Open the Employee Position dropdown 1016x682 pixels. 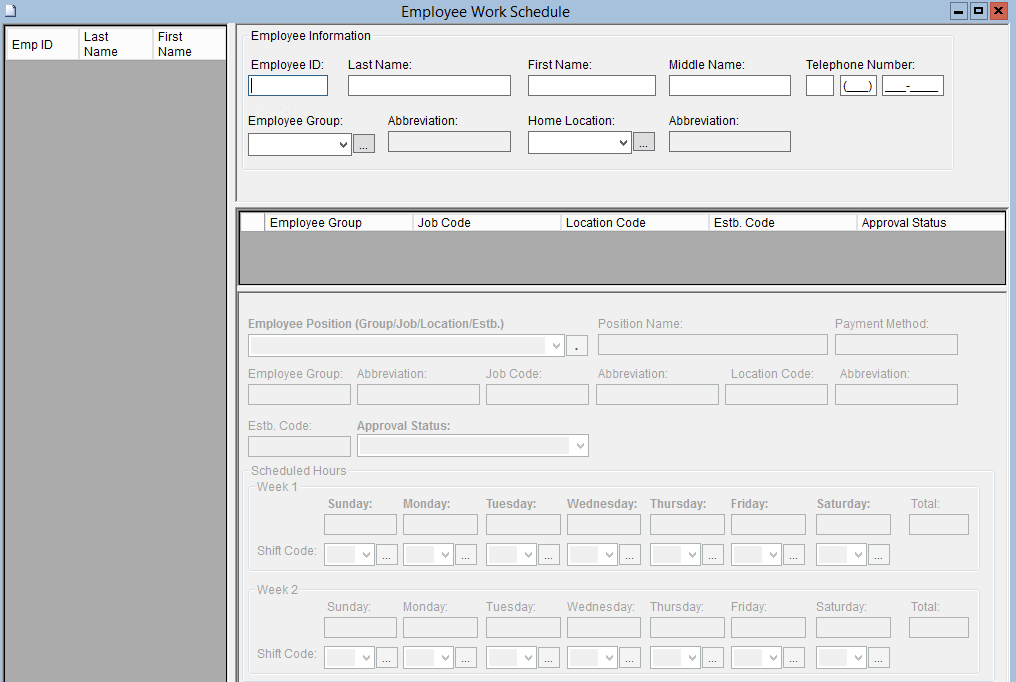pyautogui.click(x=556, y=346)
